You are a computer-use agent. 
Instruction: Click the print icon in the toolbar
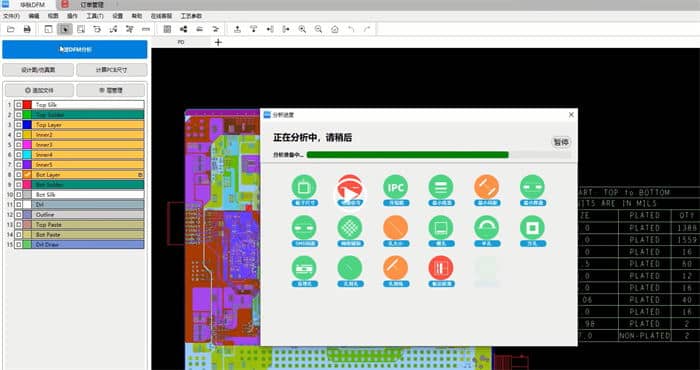(x=27, y=29)
